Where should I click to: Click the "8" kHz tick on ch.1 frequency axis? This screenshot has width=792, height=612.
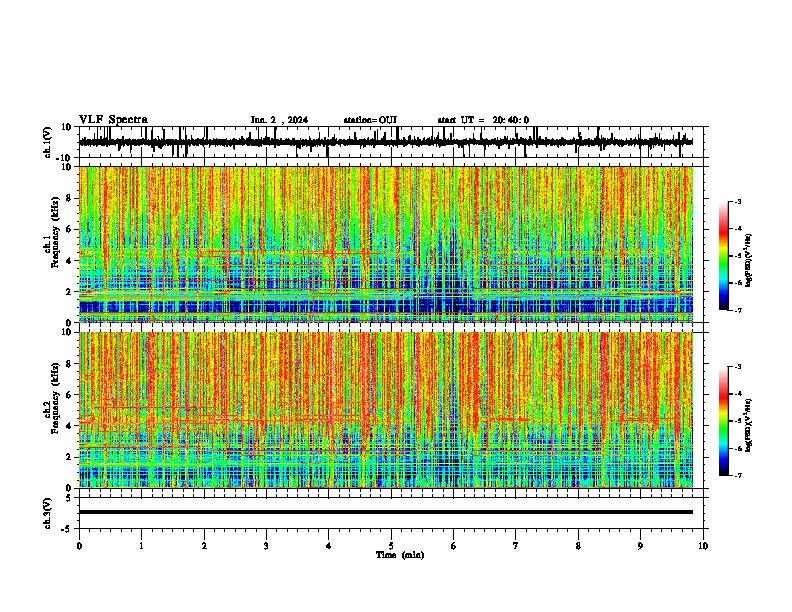[69, 198]
